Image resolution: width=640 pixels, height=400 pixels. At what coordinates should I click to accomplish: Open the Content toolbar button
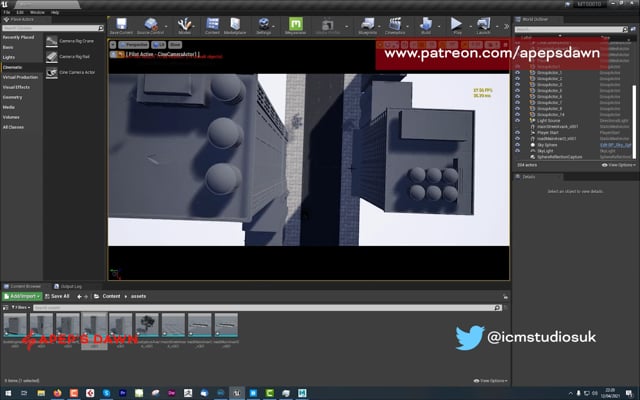pos(212,26)
